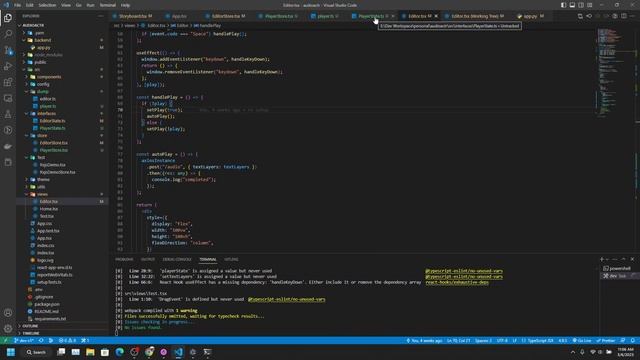Click the notifications bell in status bar
This screenshot has width=640, height=360.
[x=633, y=340]
